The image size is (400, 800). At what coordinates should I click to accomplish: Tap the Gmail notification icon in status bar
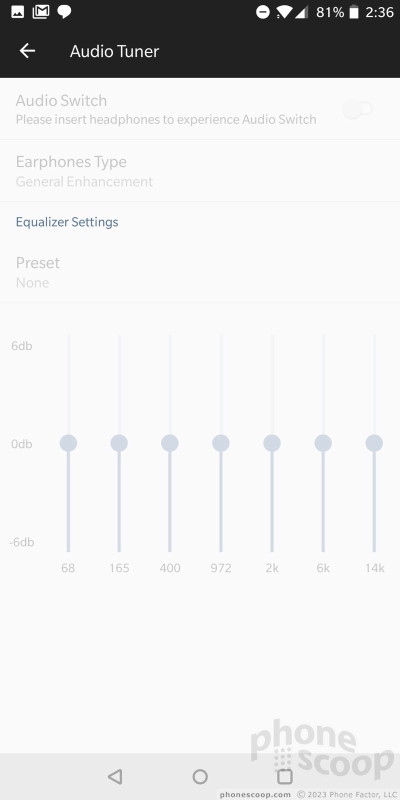click(41, 12)
